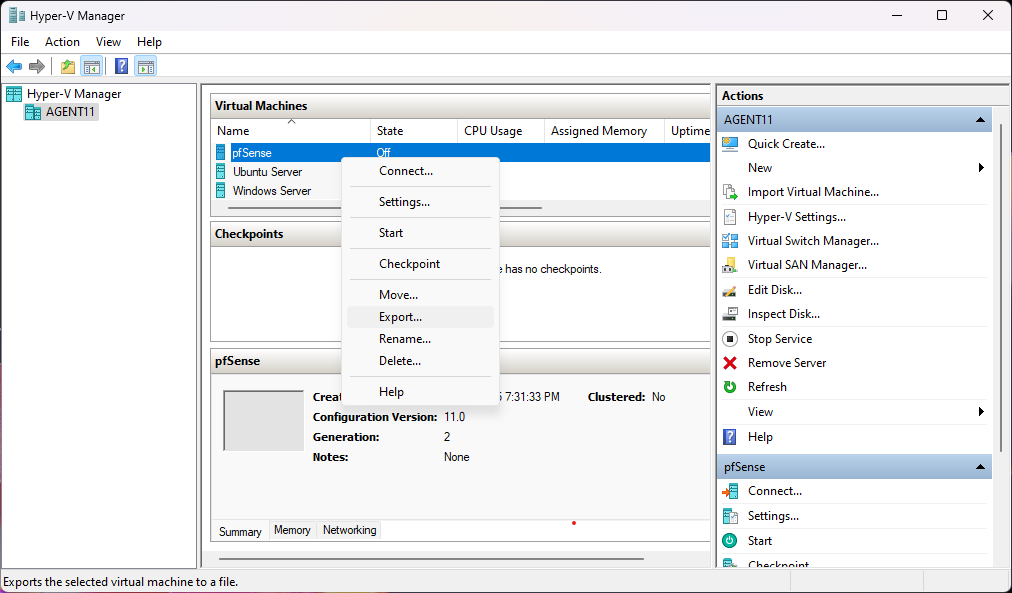Switch to the Networking tab
The height and width of the screenshot is (593, 1012).
[x=349, y=530]
